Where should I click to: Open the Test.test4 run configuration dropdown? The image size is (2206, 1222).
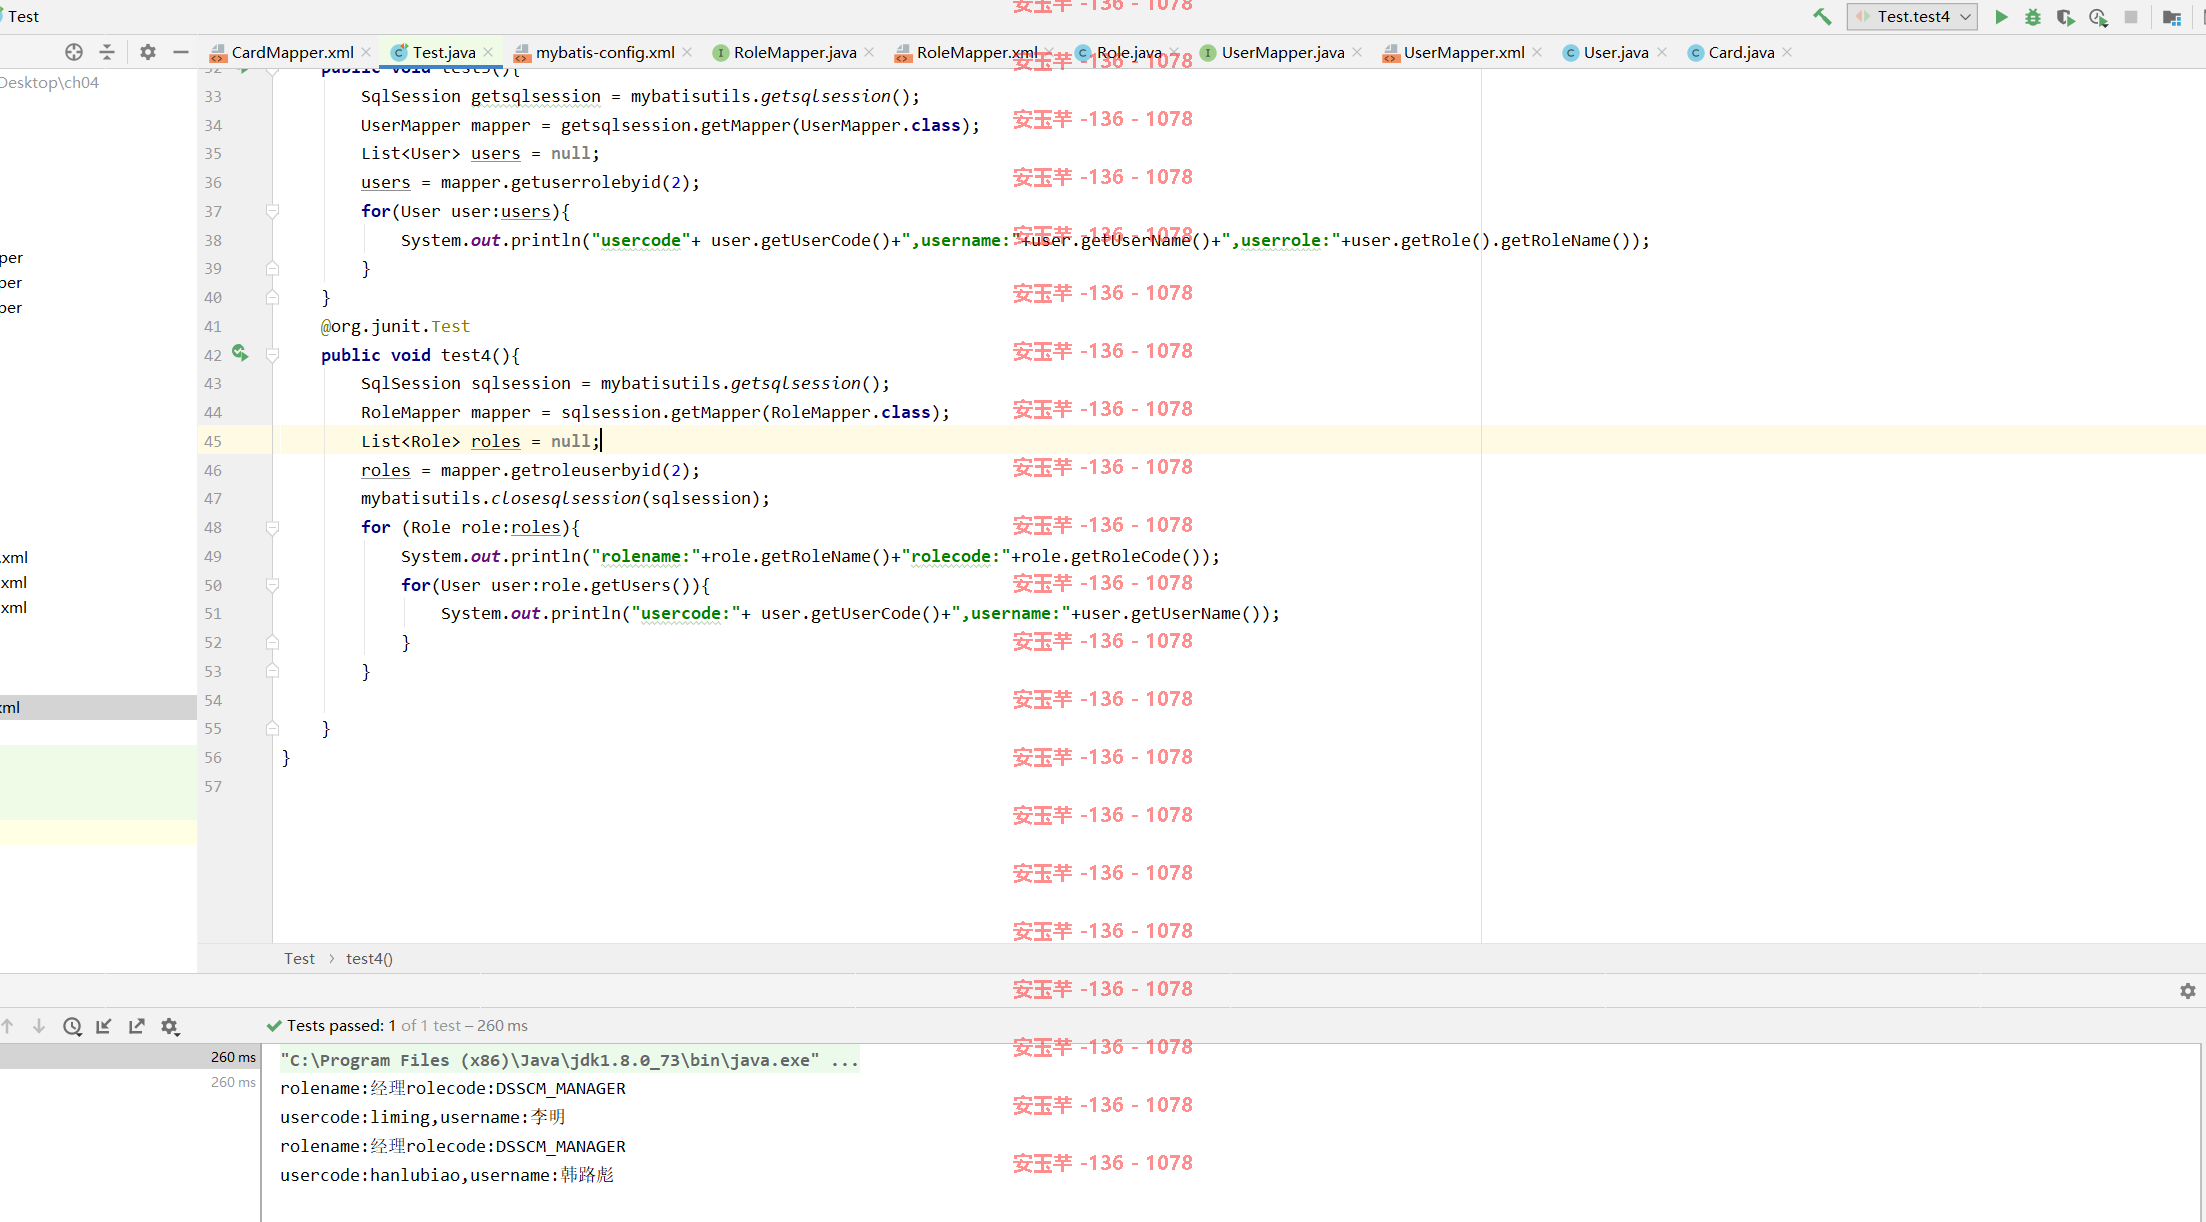1912,17
